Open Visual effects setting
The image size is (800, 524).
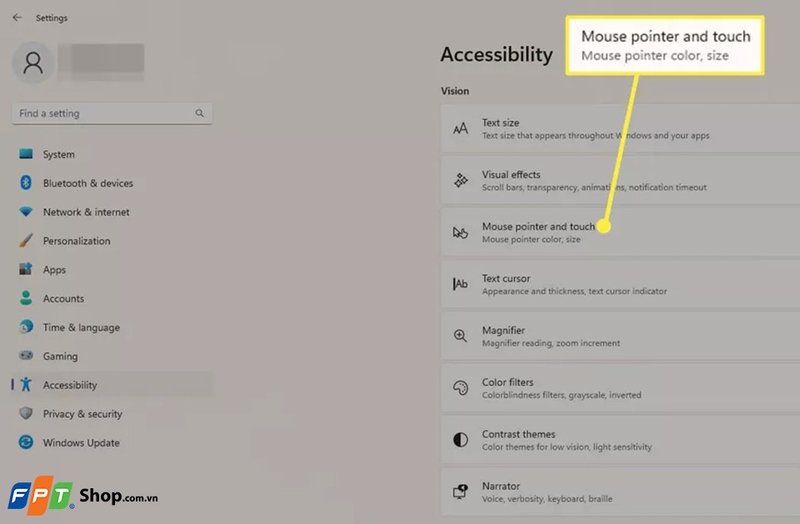[x=620, y=180]
